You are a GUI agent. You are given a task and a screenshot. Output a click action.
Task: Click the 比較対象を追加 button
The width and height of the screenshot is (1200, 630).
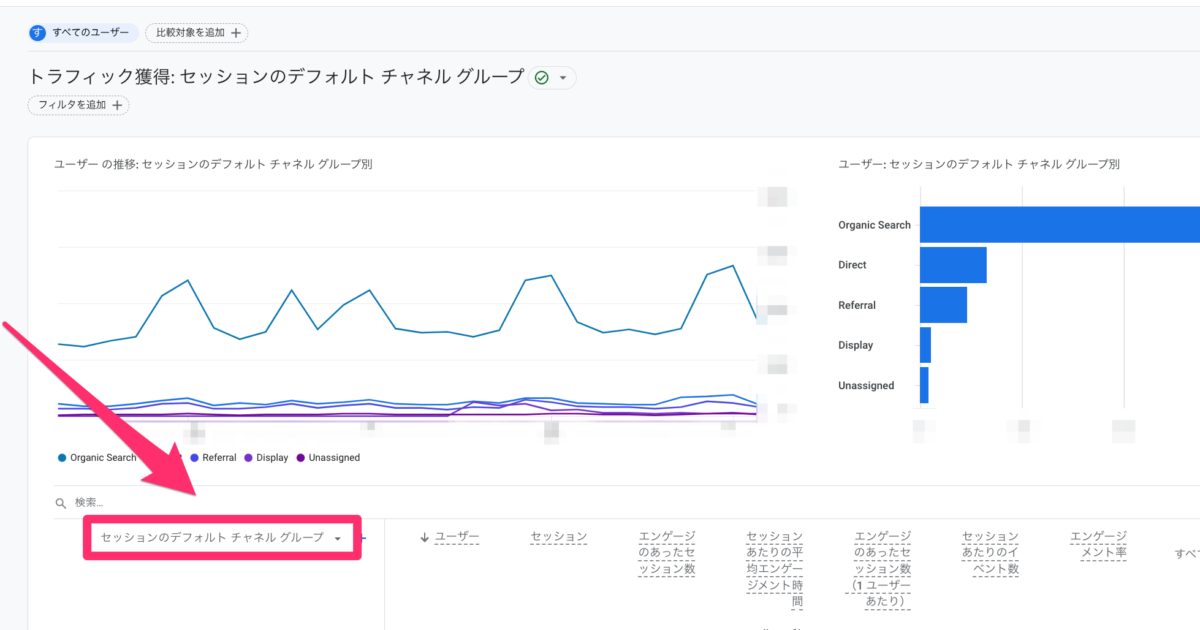tap(197, 32)
